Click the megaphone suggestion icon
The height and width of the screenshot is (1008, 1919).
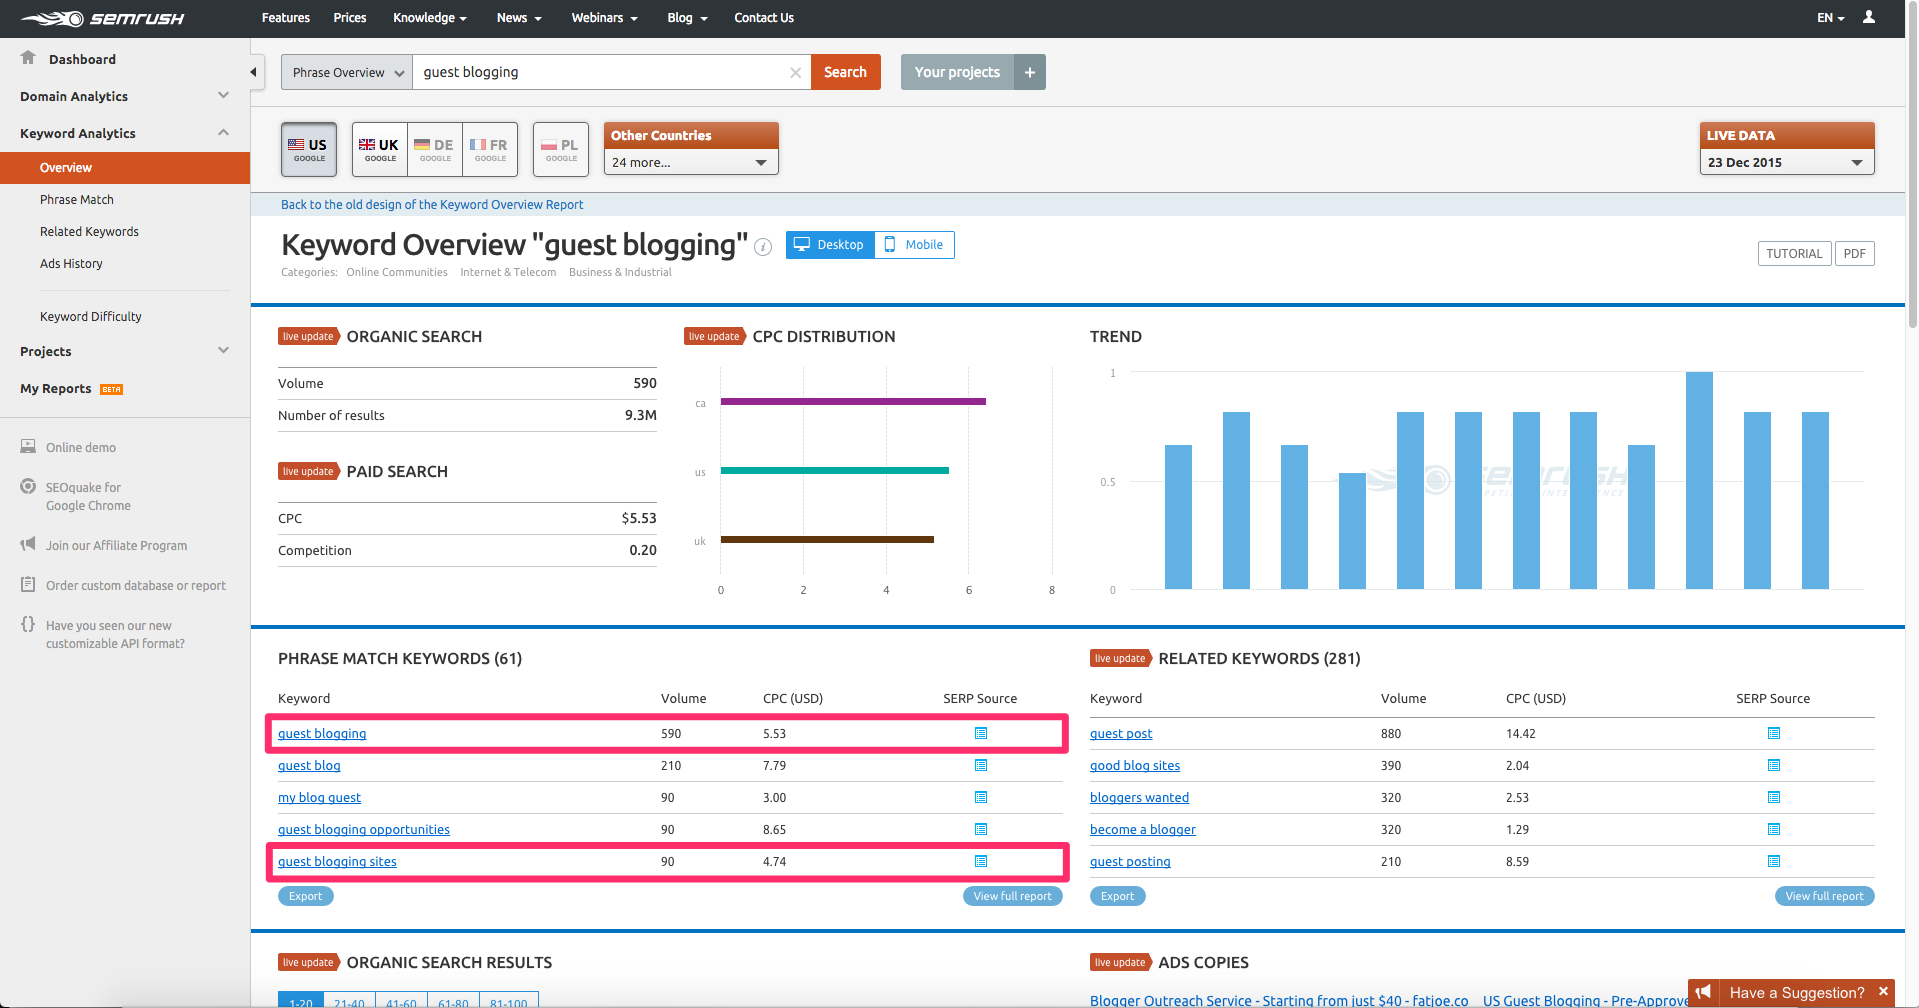tap(1703, 992)
